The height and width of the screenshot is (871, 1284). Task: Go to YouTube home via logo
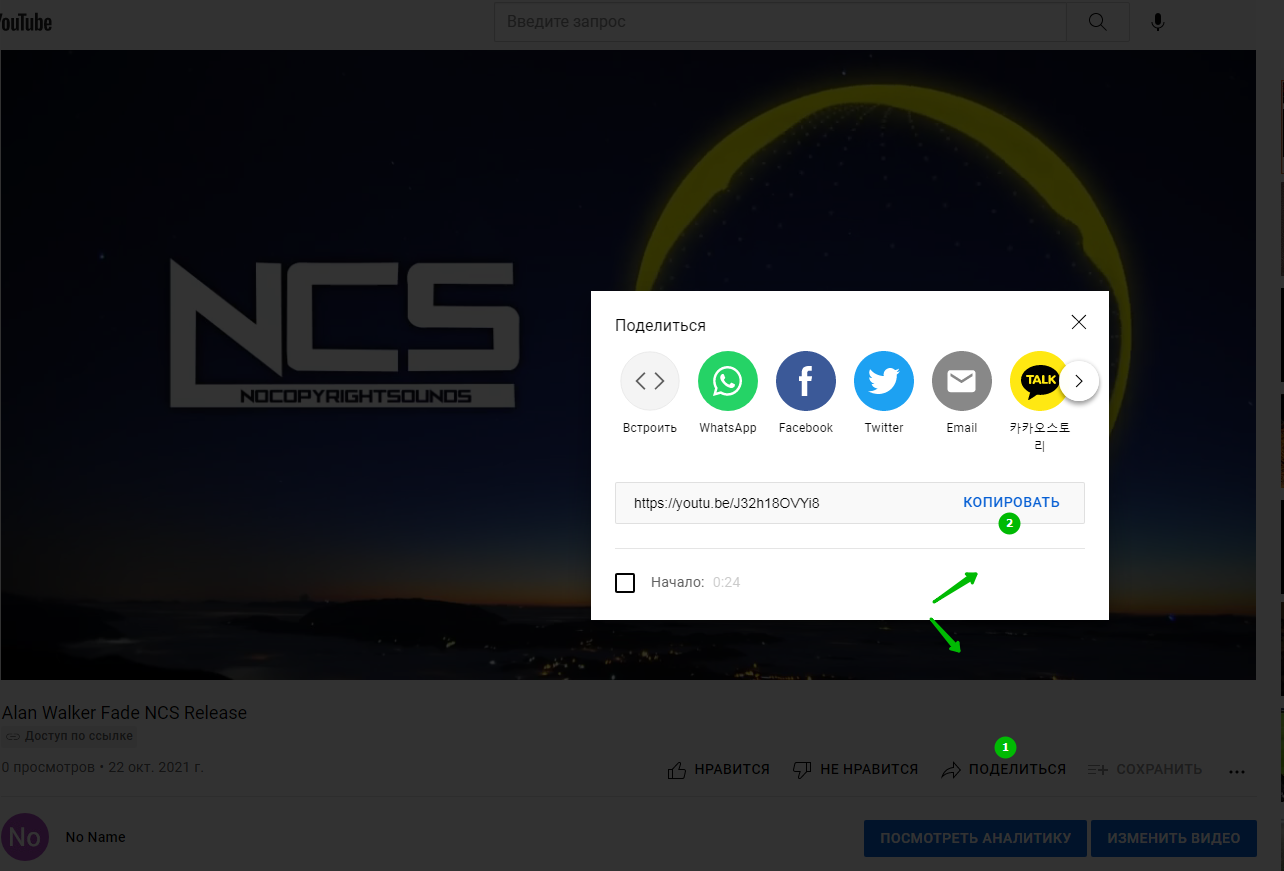tap(26, 22)
